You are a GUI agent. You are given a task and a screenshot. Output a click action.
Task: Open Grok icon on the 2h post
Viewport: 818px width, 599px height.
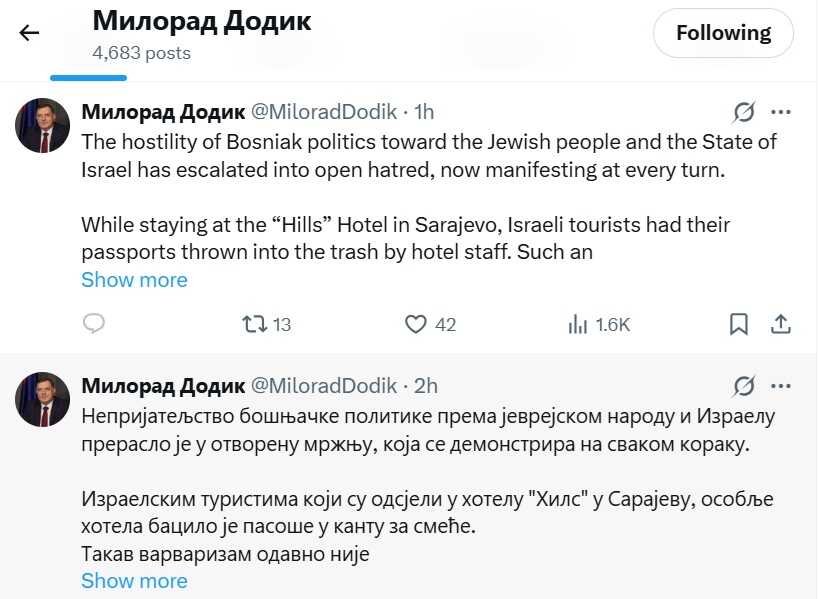[743, 386]
